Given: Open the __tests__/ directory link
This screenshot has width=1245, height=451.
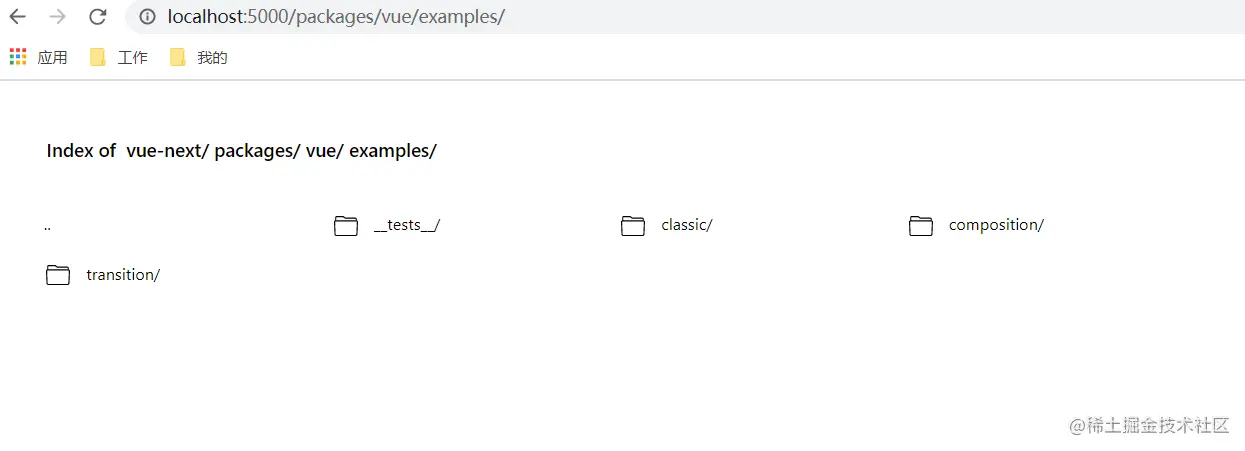Looking at the screenshot, I should [x=407, y=225].
